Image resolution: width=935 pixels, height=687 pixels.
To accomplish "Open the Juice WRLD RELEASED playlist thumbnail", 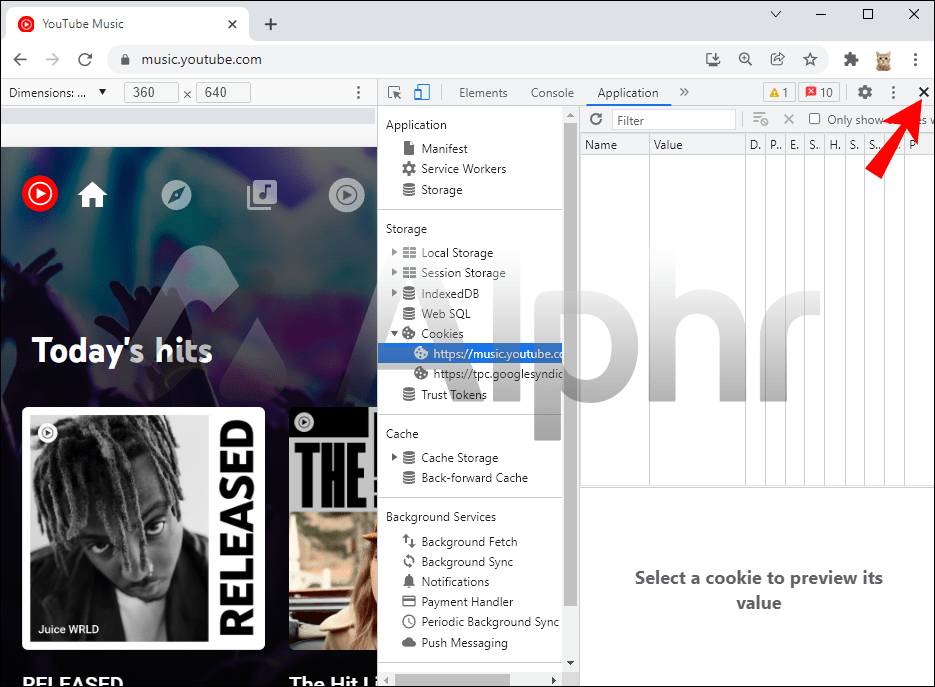I will (143, 528).
